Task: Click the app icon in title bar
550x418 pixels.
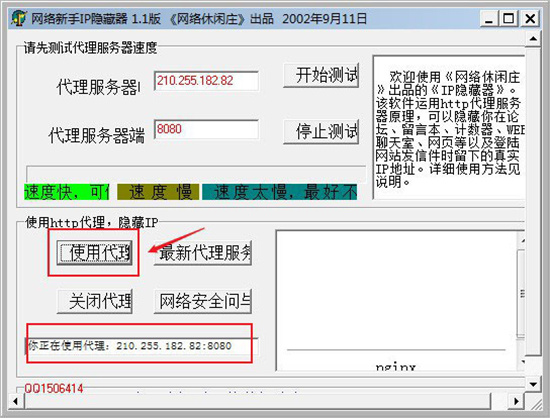Action: 19,18
